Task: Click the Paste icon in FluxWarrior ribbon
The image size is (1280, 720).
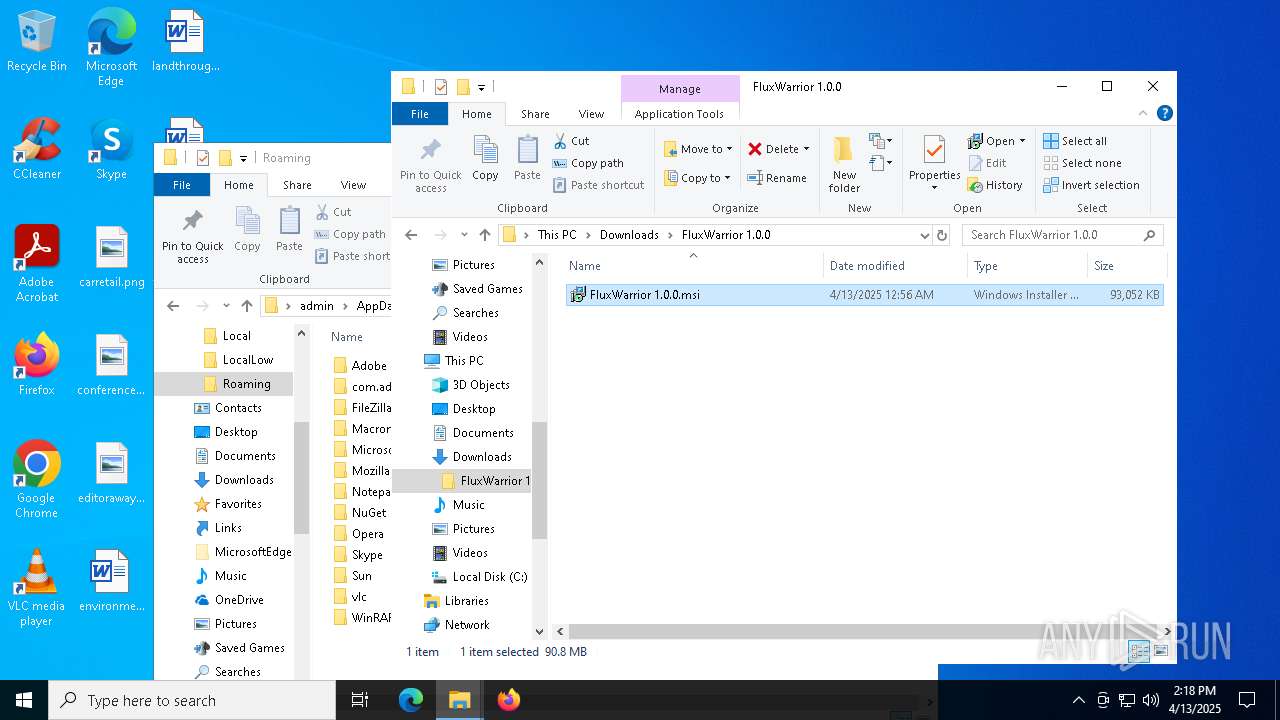Action: click(527, 159)
